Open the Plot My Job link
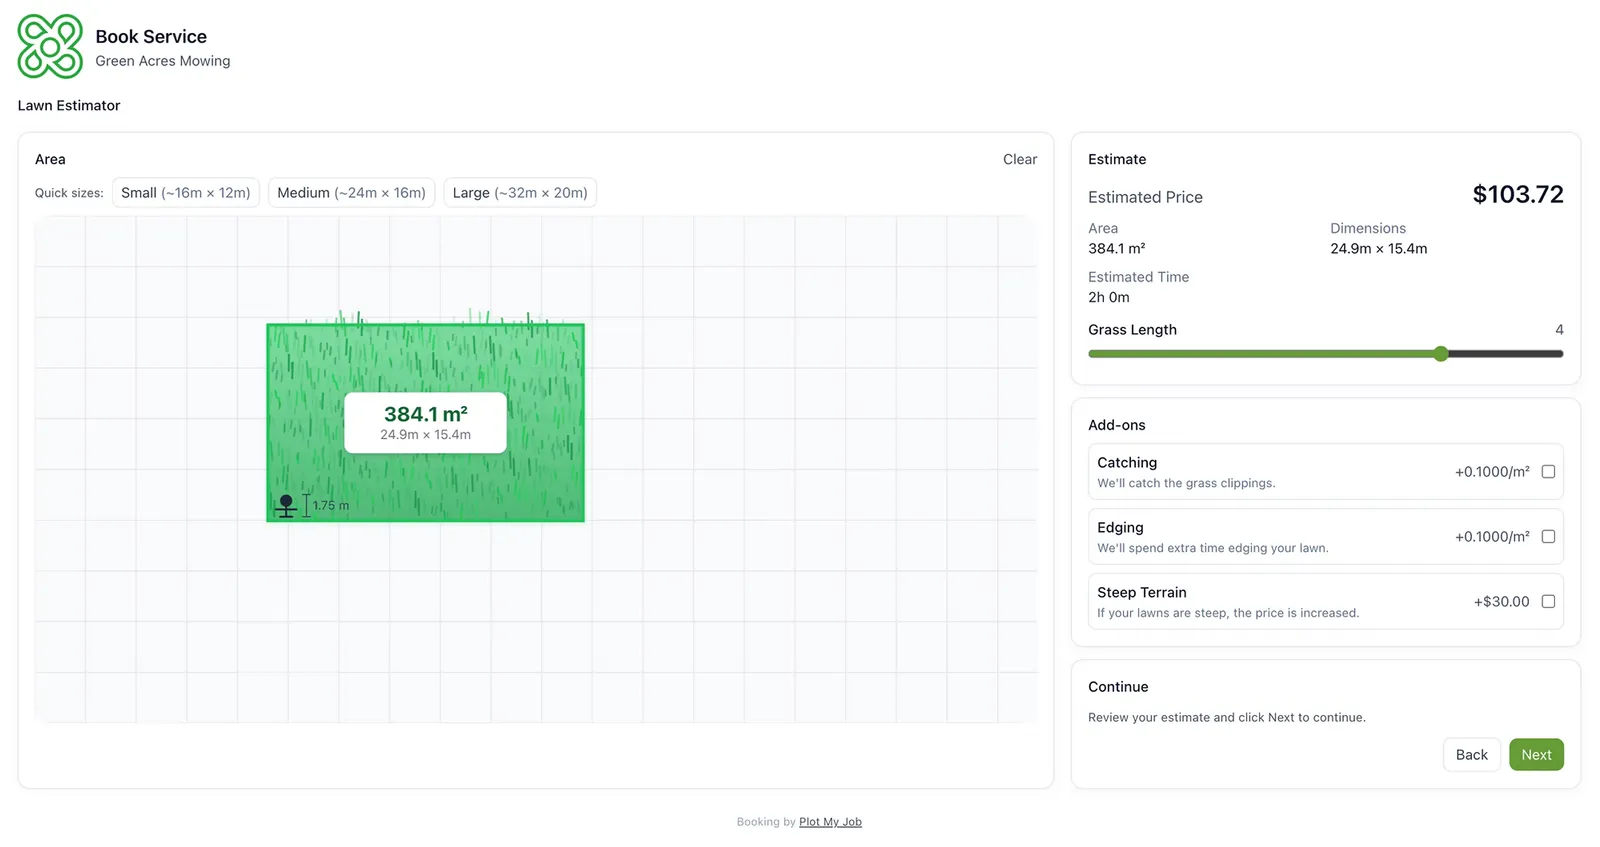 point(830,822)
